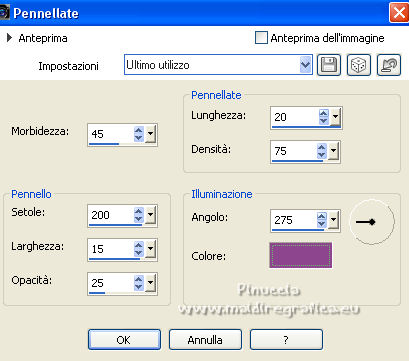This screenshot has width=409, height=361.
Task: Click the Pennellate app icon in title bar
Action: [4, 13]
